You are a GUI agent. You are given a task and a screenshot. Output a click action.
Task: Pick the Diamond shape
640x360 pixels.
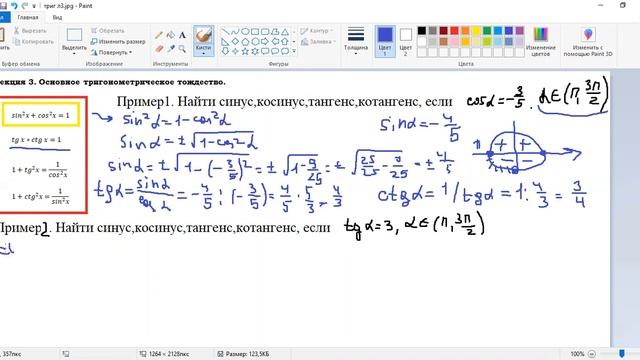tap(235, 42)
